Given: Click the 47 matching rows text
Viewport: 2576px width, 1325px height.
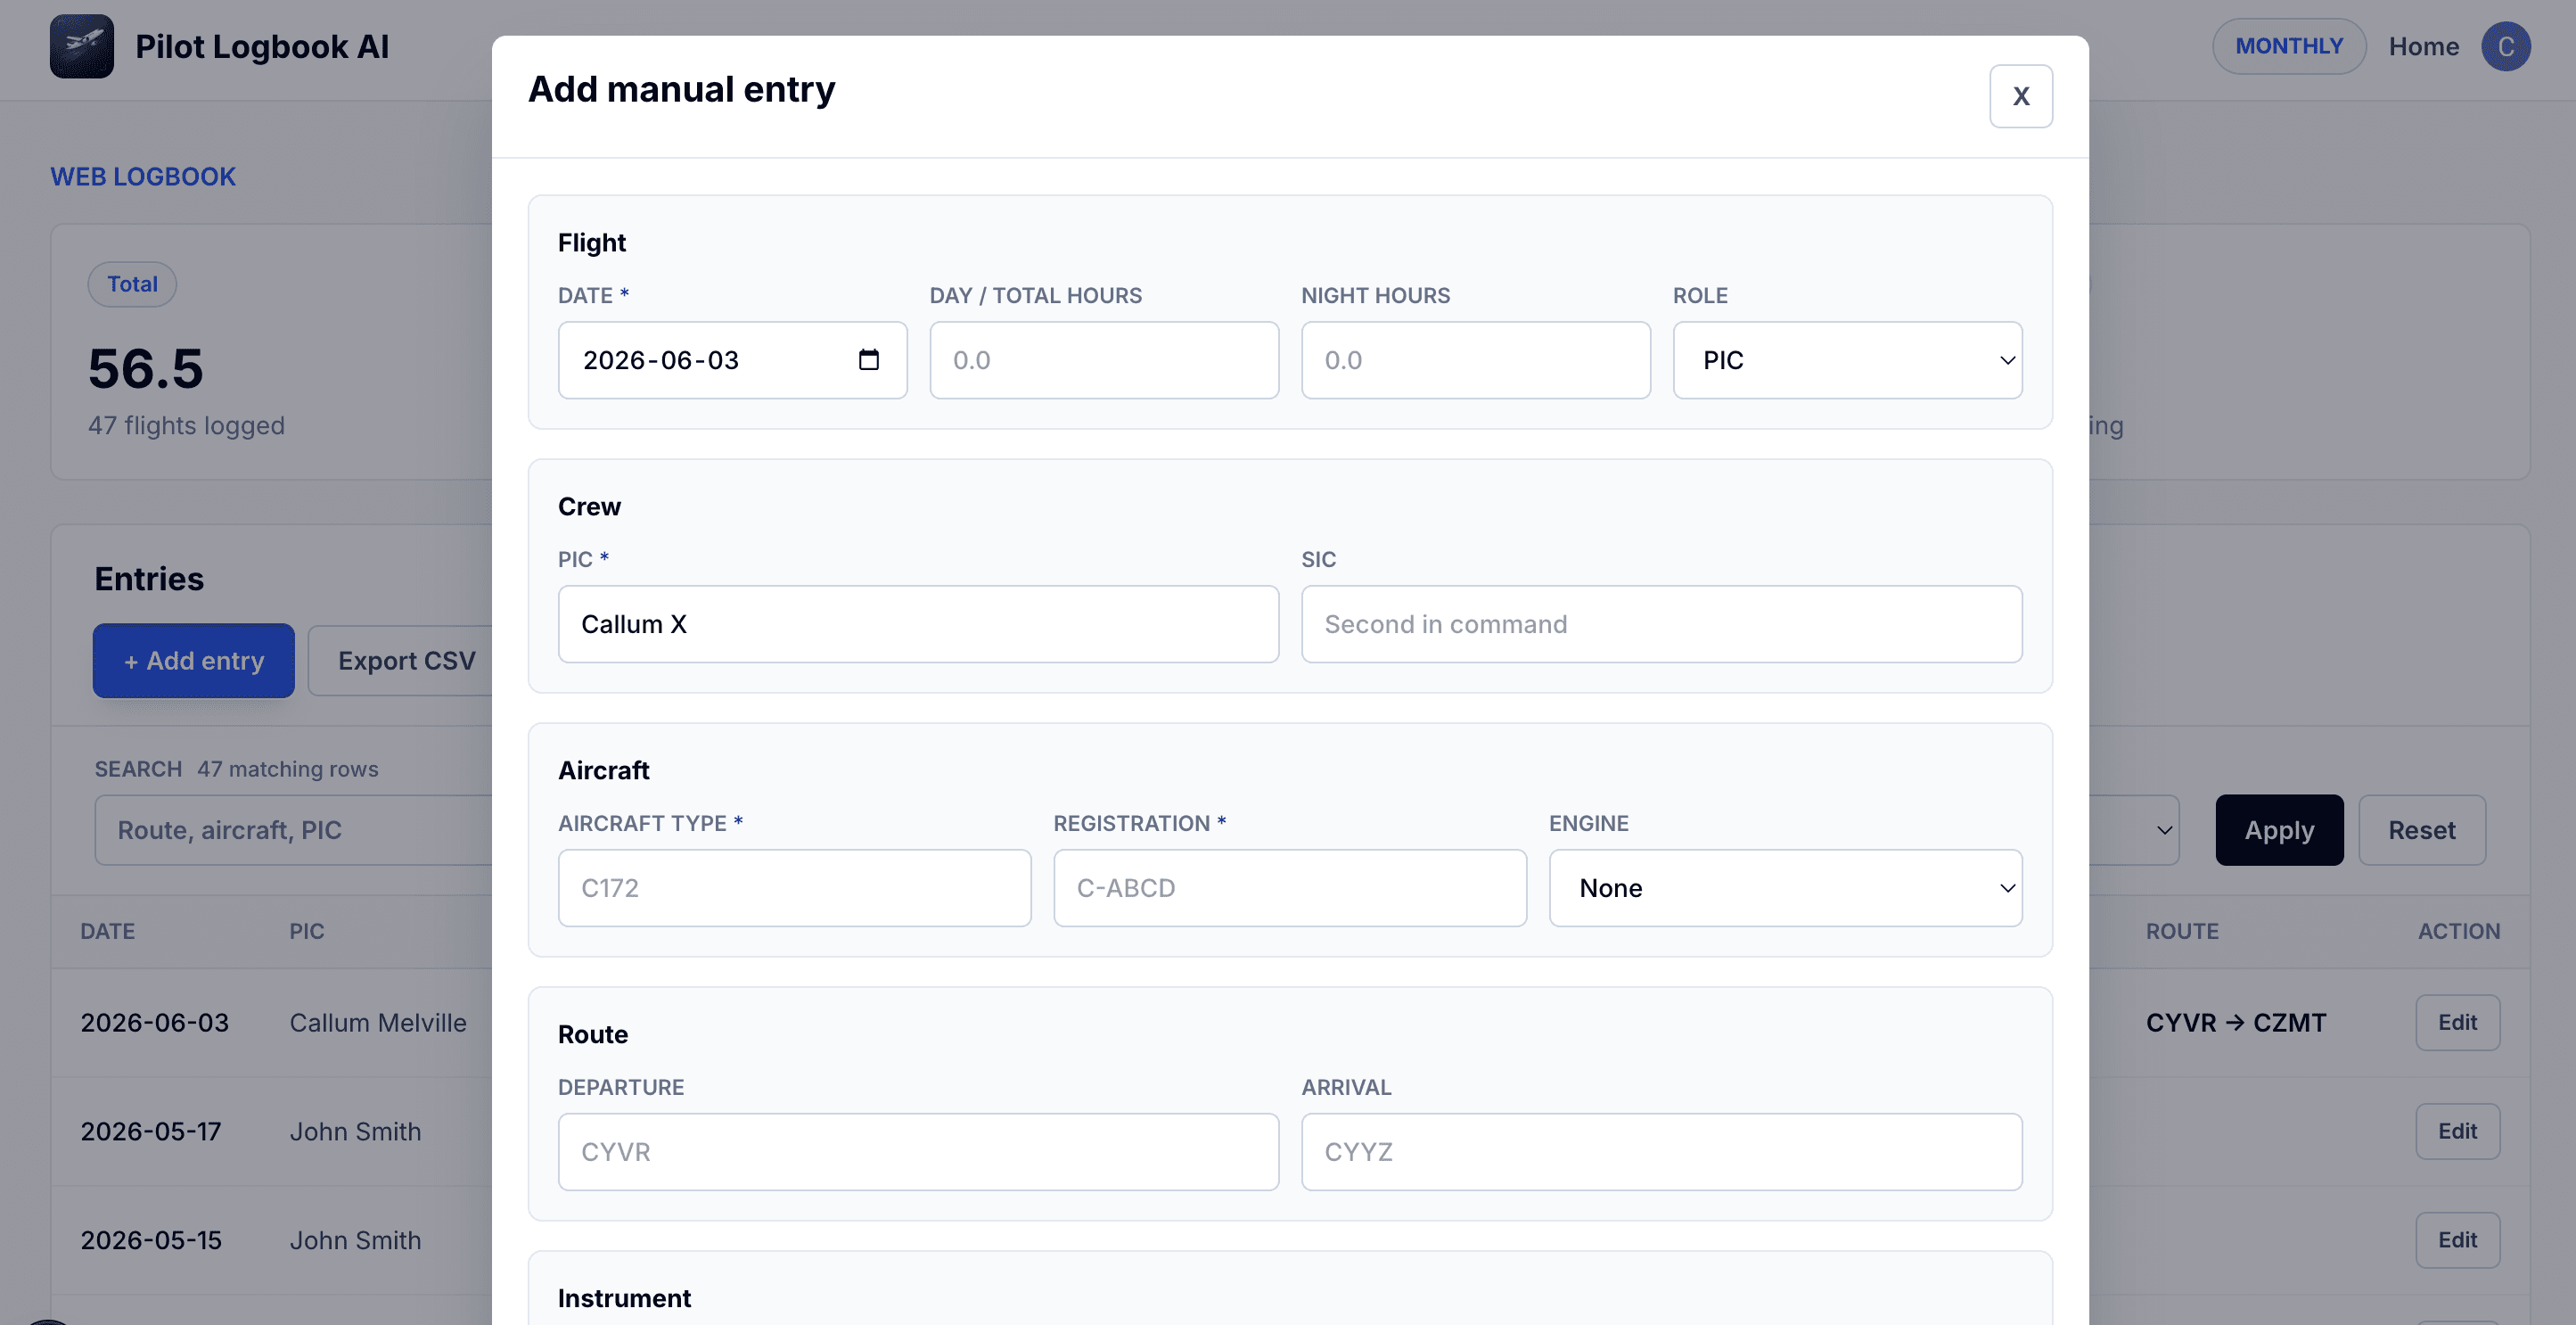Looking at the screenshot, I should point(288,769).
